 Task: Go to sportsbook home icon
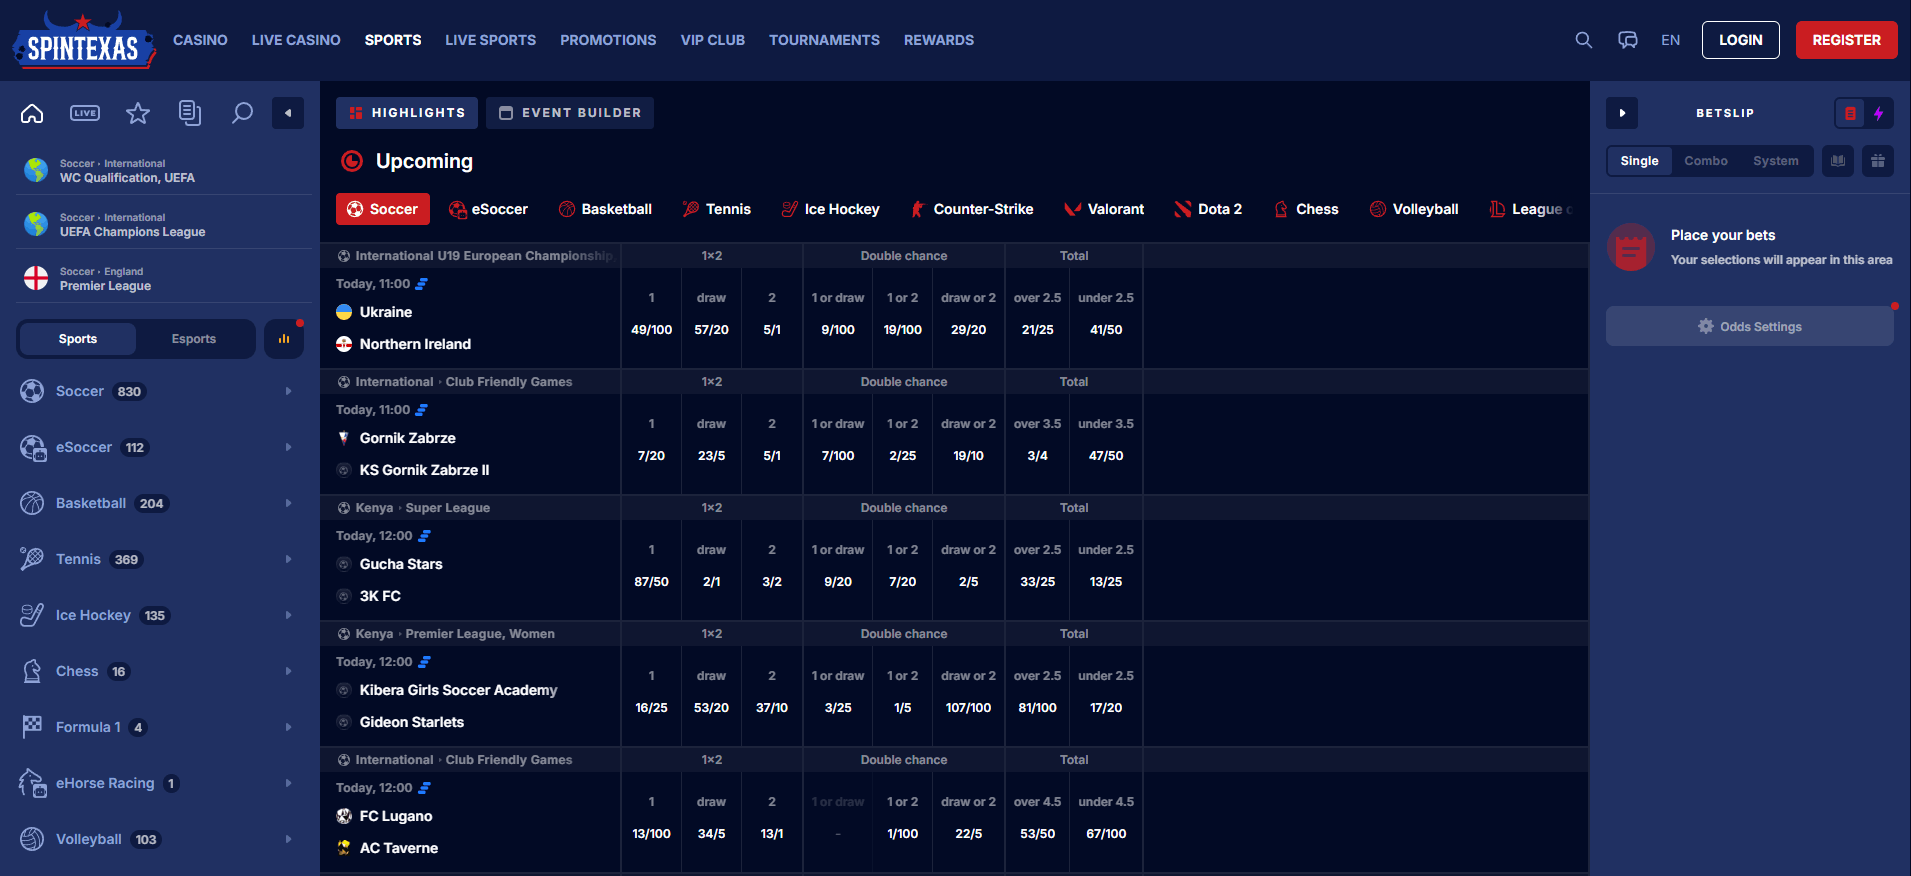32,113
